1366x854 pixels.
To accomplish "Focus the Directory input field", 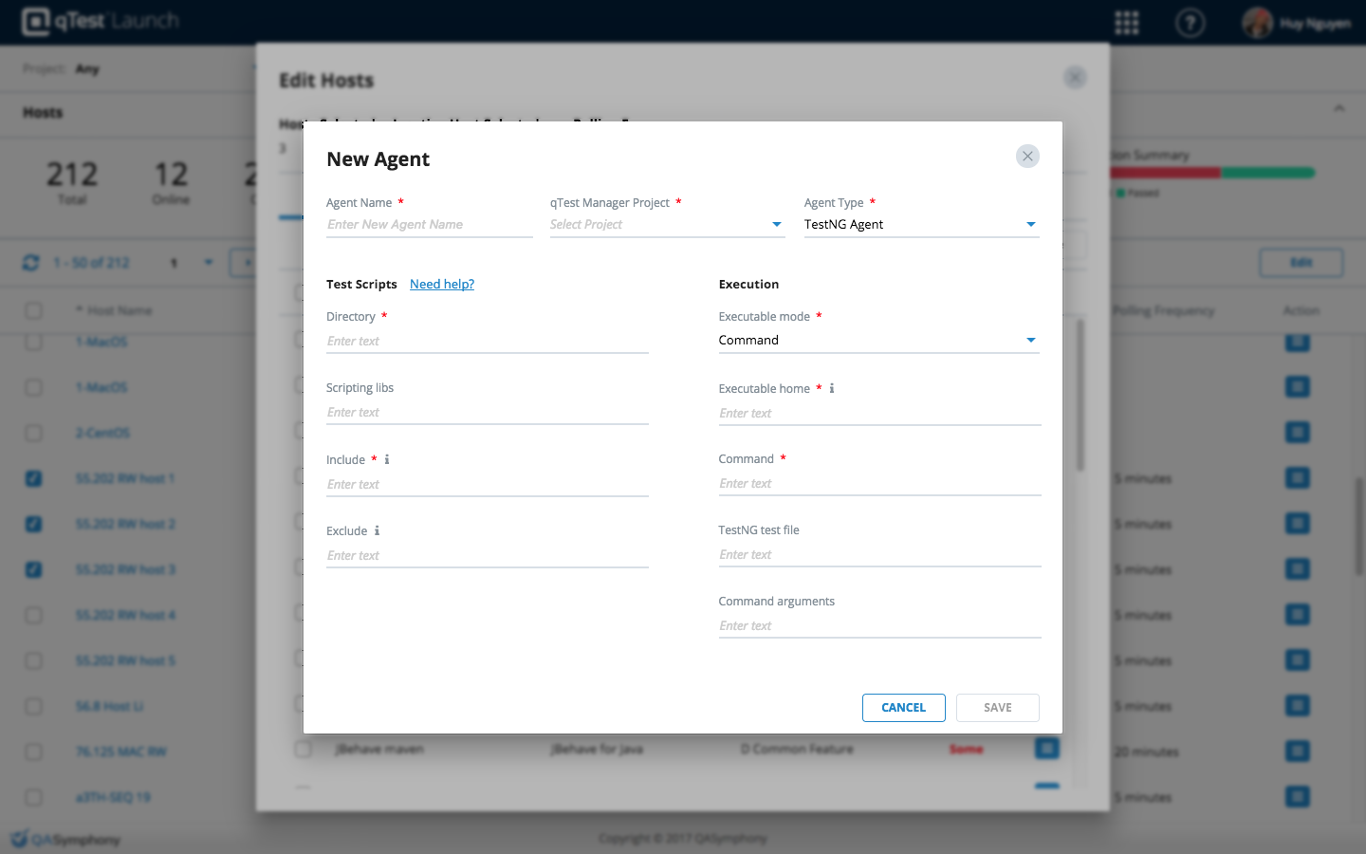I will [x=488, y=341].
